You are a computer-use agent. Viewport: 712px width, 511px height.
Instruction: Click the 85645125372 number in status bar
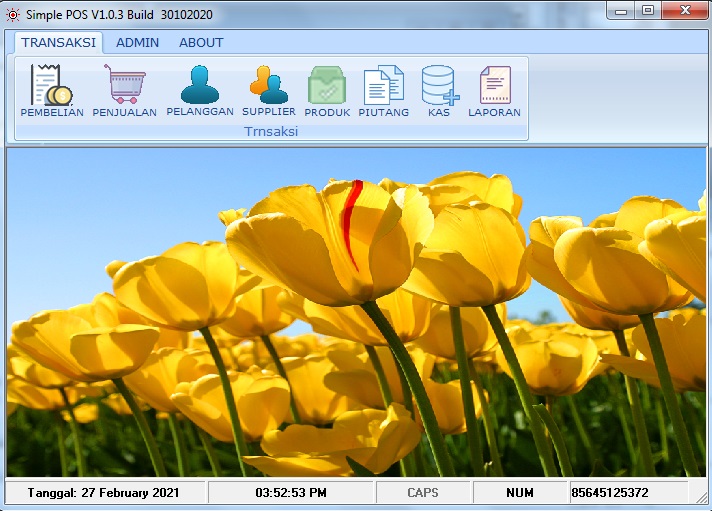[x=610, y=493]
